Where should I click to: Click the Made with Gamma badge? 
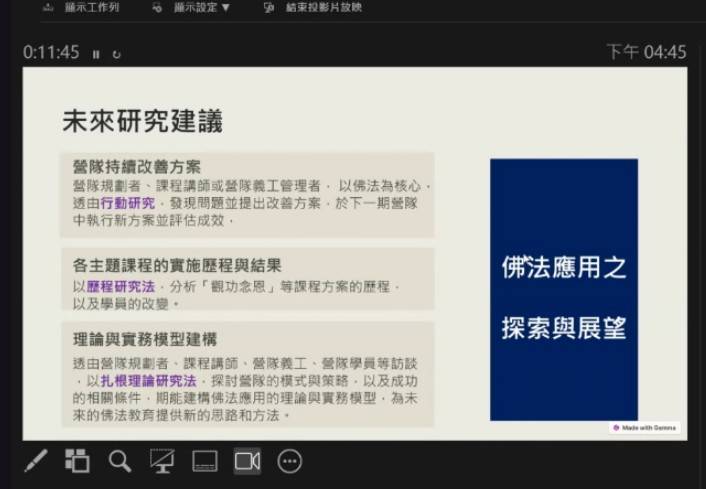644,427
